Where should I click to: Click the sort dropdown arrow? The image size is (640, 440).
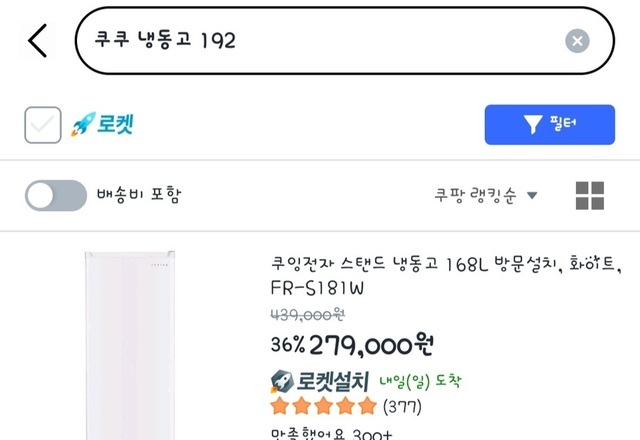pos(532,196)
